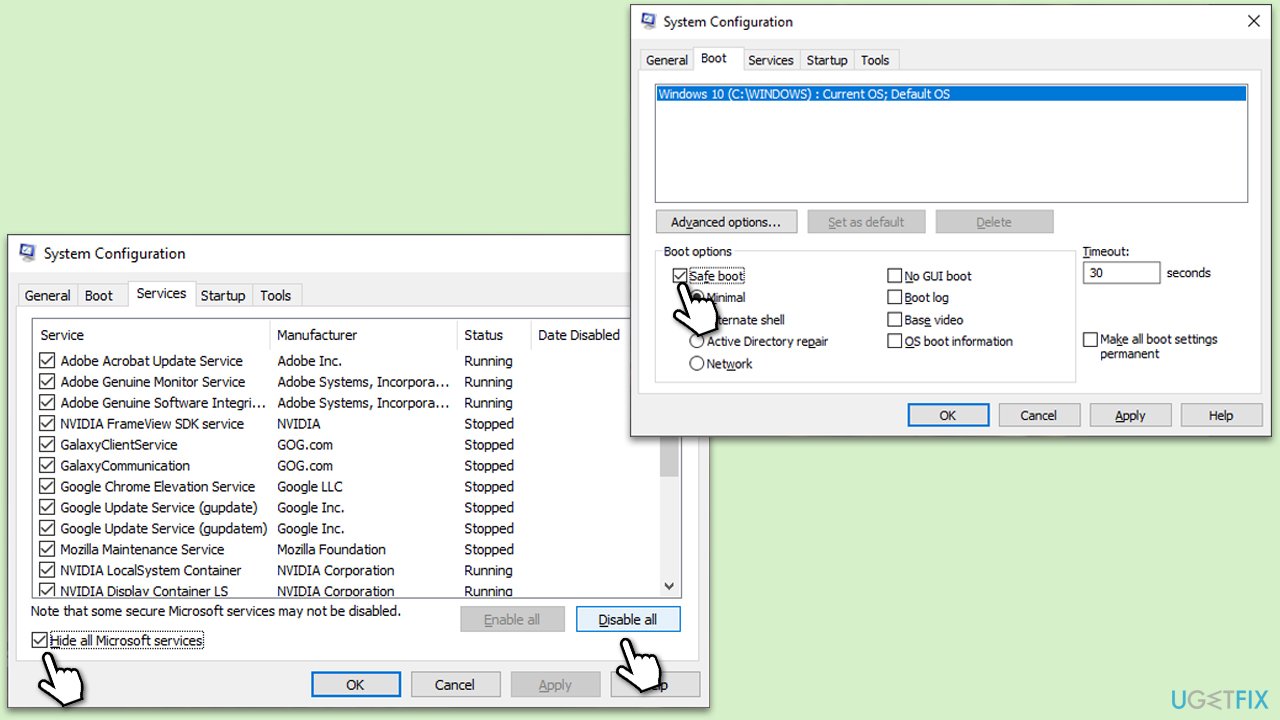The width and height of the screenshot is (1280, 720).
Task: Uncheck Google Update Service (gupdatem)
Action: tap(47, 529)
